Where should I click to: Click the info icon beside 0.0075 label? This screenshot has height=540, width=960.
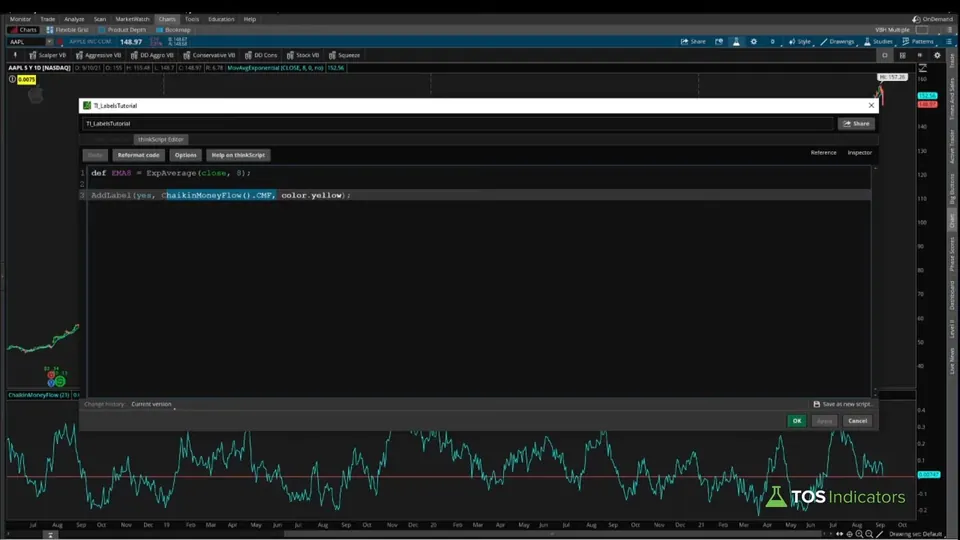coord(12,80)
